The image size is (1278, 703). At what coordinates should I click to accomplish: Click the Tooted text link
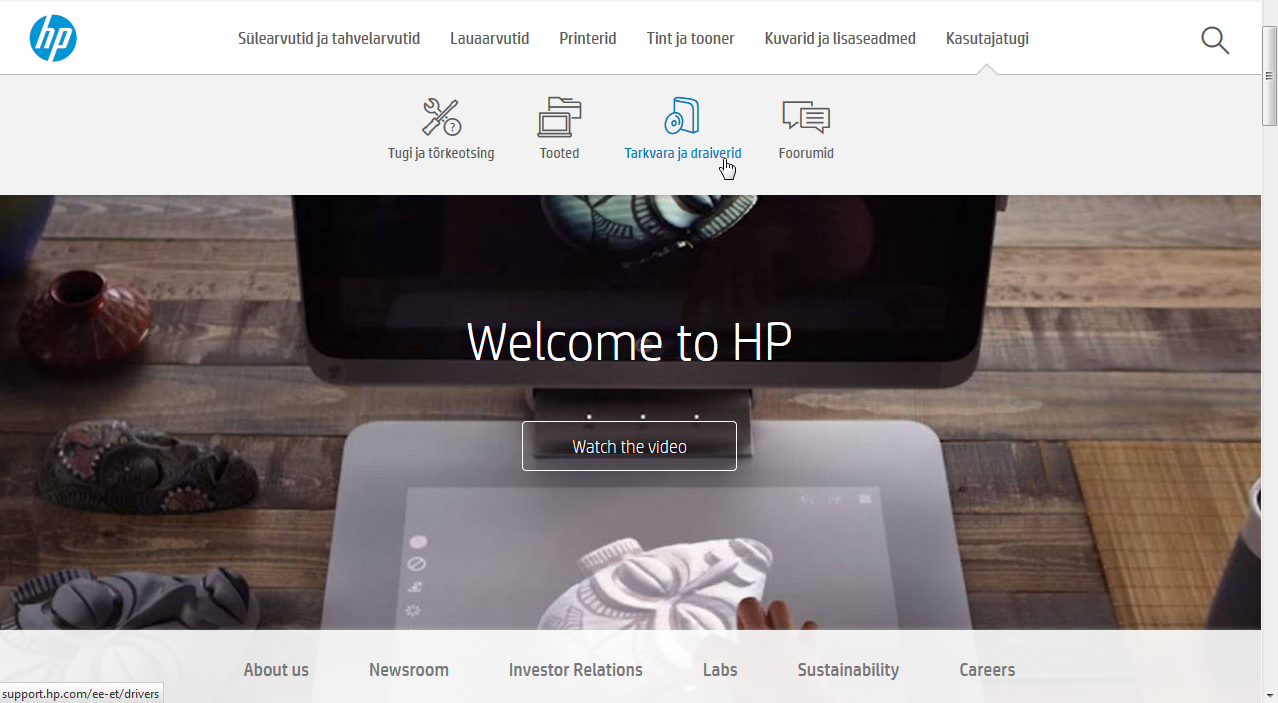[559, 153]
